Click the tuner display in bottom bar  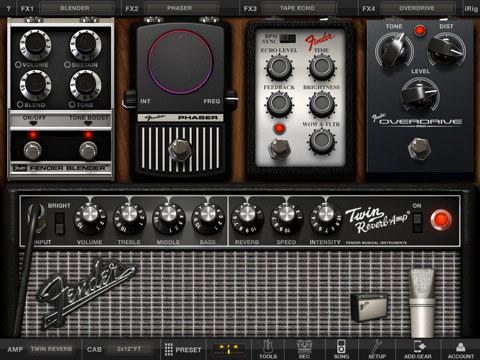click(229, 350)
